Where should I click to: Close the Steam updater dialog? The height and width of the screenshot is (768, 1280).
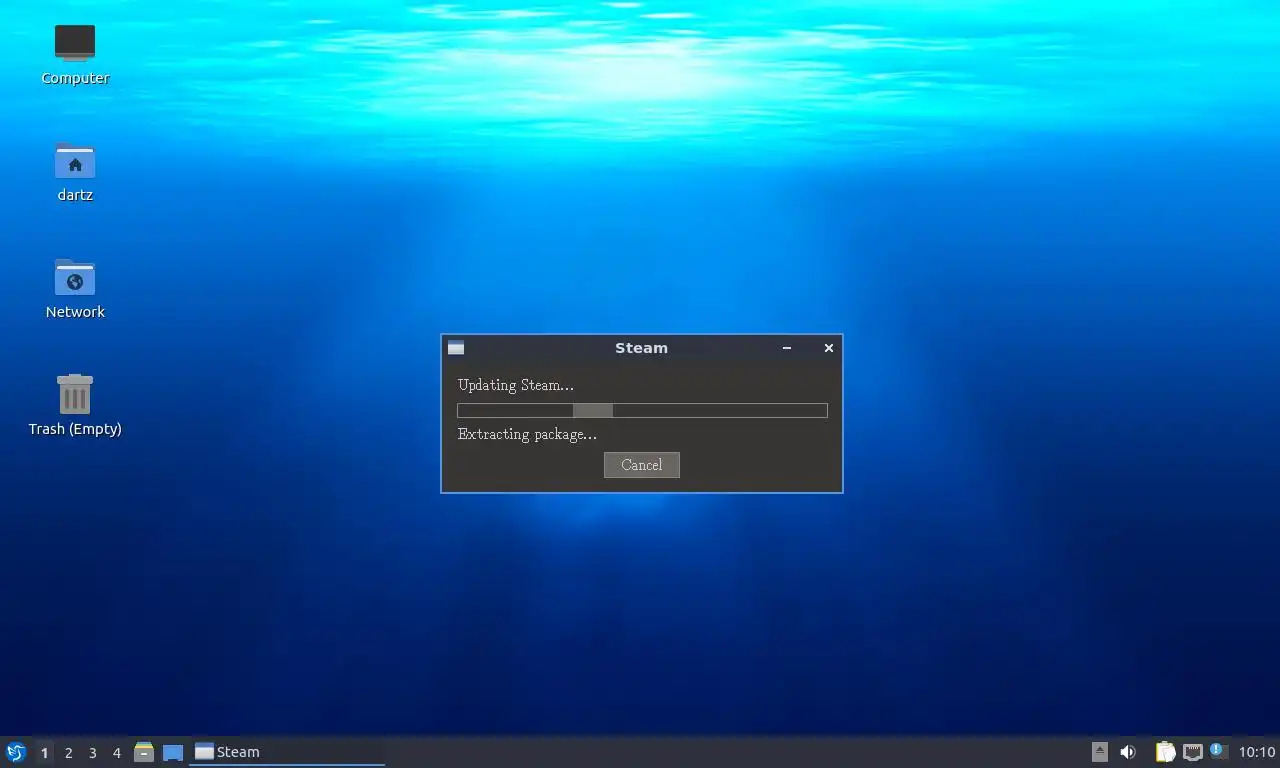828,348
